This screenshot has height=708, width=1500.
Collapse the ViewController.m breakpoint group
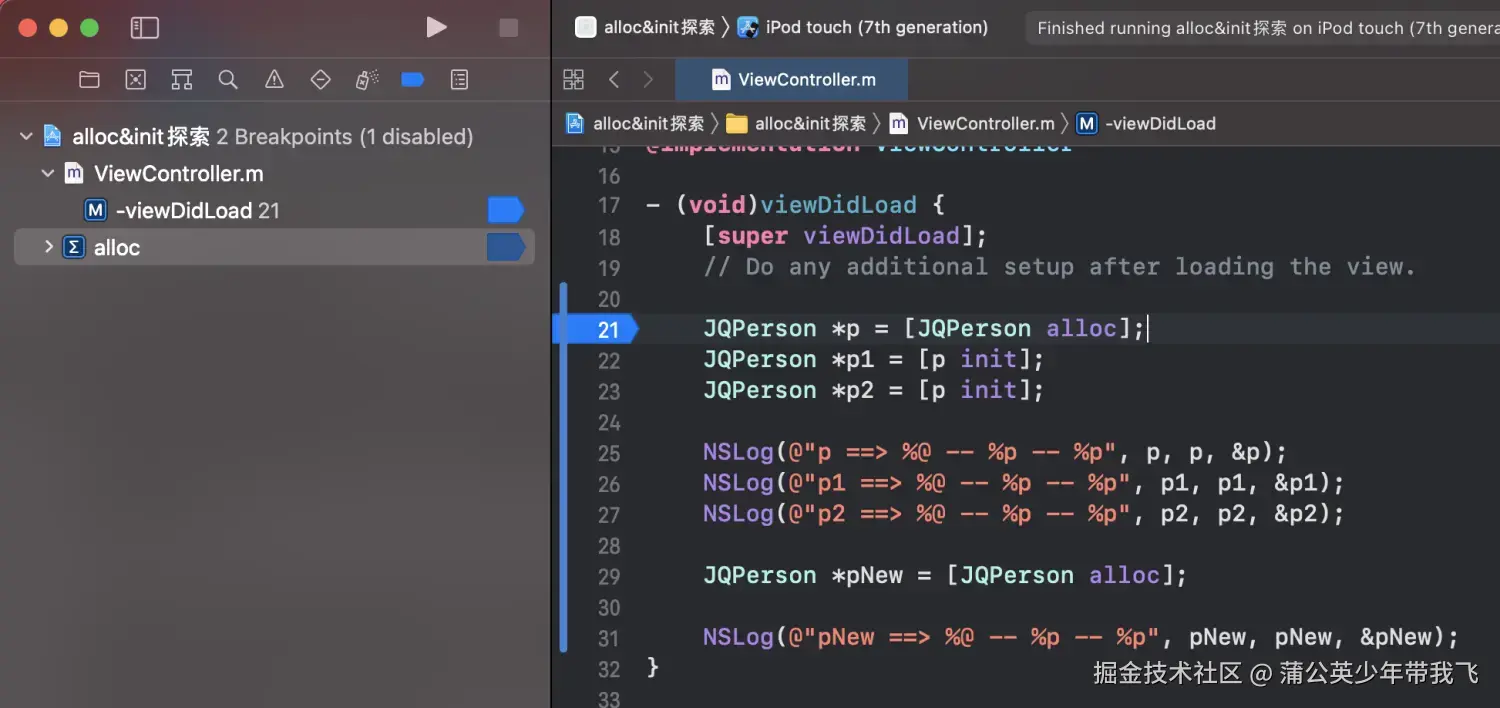(x=47, y=173)
